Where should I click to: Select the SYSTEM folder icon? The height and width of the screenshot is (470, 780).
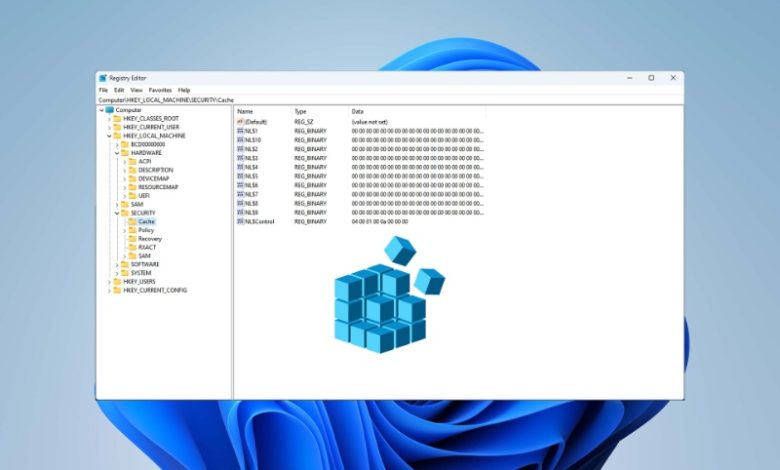point(125,273)
